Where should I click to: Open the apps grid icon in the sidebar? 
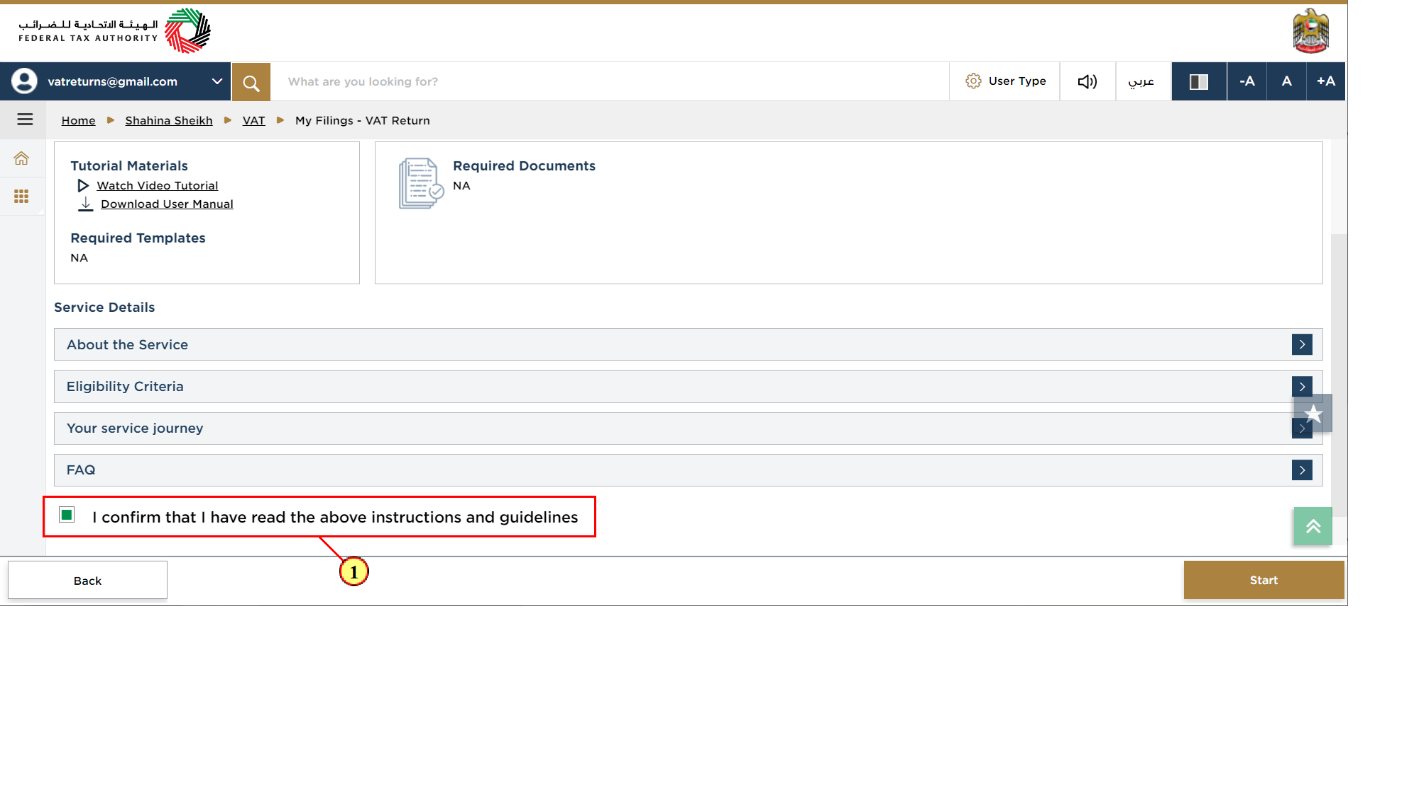point(21,196)
